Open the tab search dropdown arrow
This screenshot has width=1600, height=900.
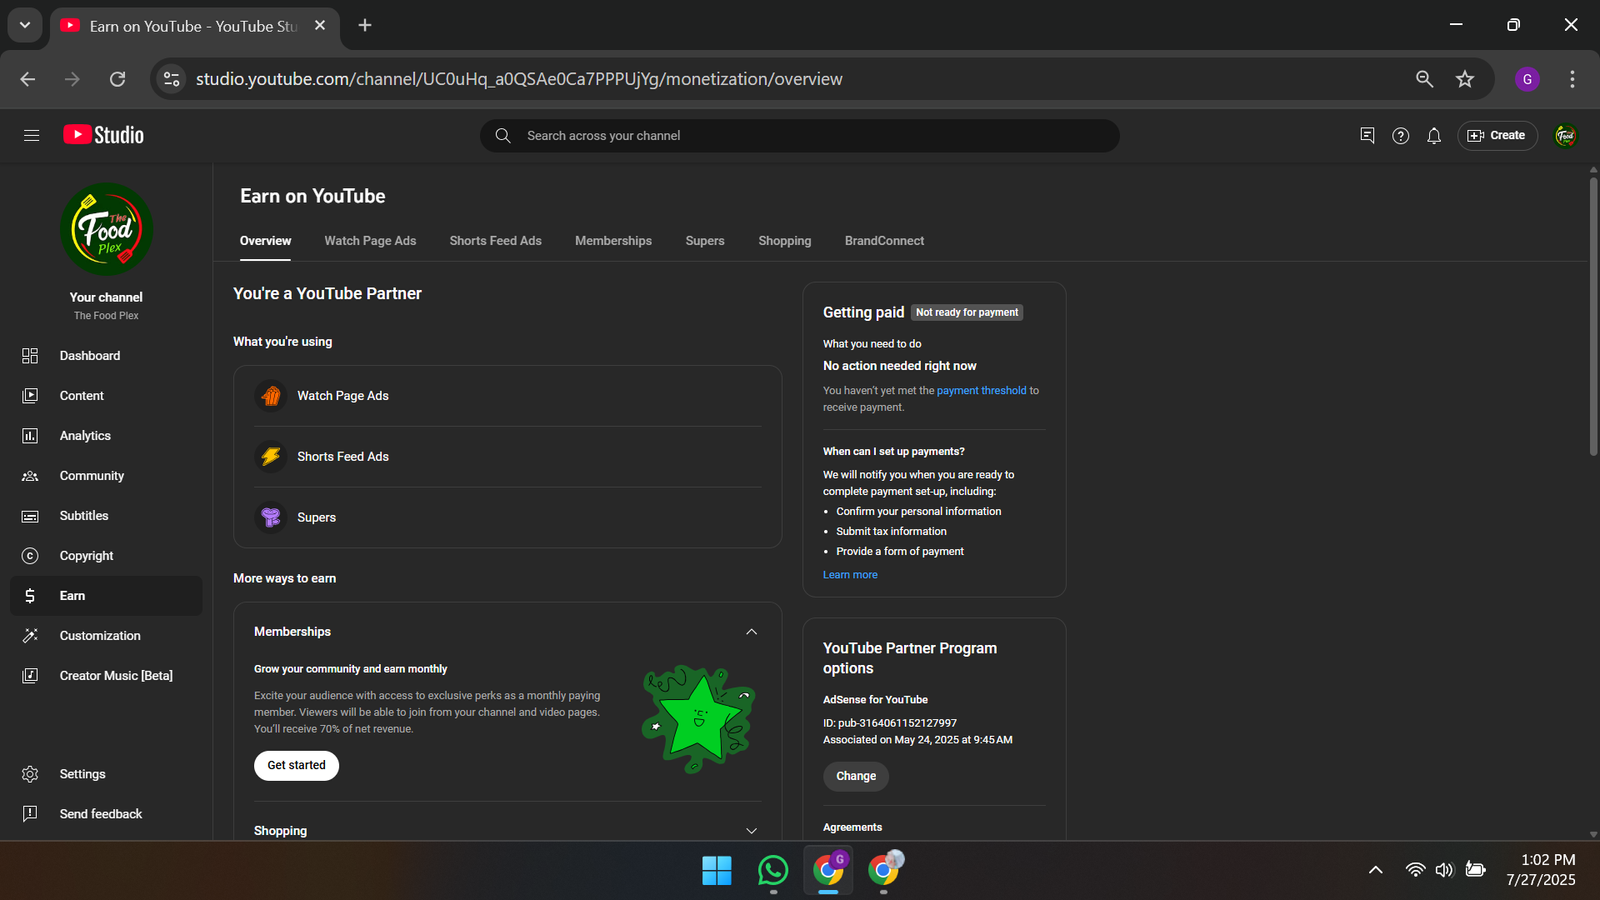point(25,25)
